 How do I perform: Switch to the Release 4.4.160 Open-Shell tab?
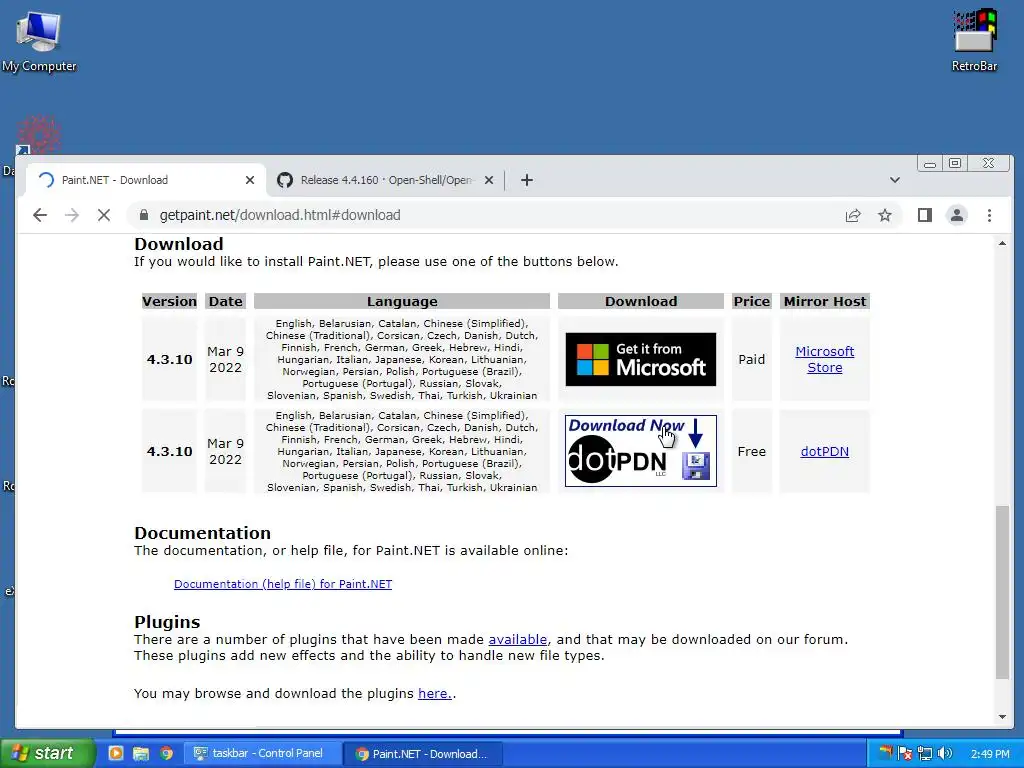[x=385, y=180]
